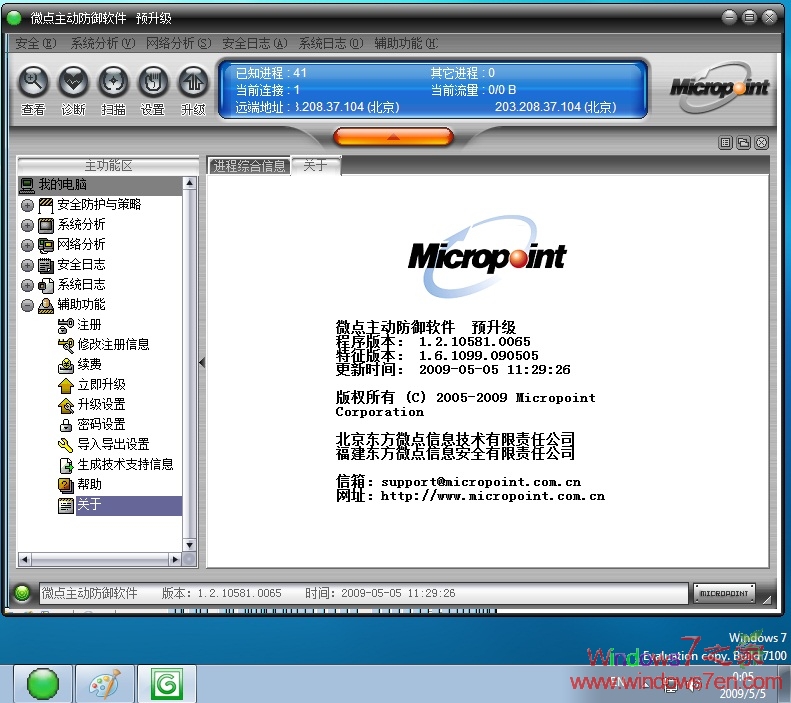The width and height of the screenshot is (791, 703).
Task: Click the tree horizontal scroll right arrow
Action: click(x=176, y=559)
